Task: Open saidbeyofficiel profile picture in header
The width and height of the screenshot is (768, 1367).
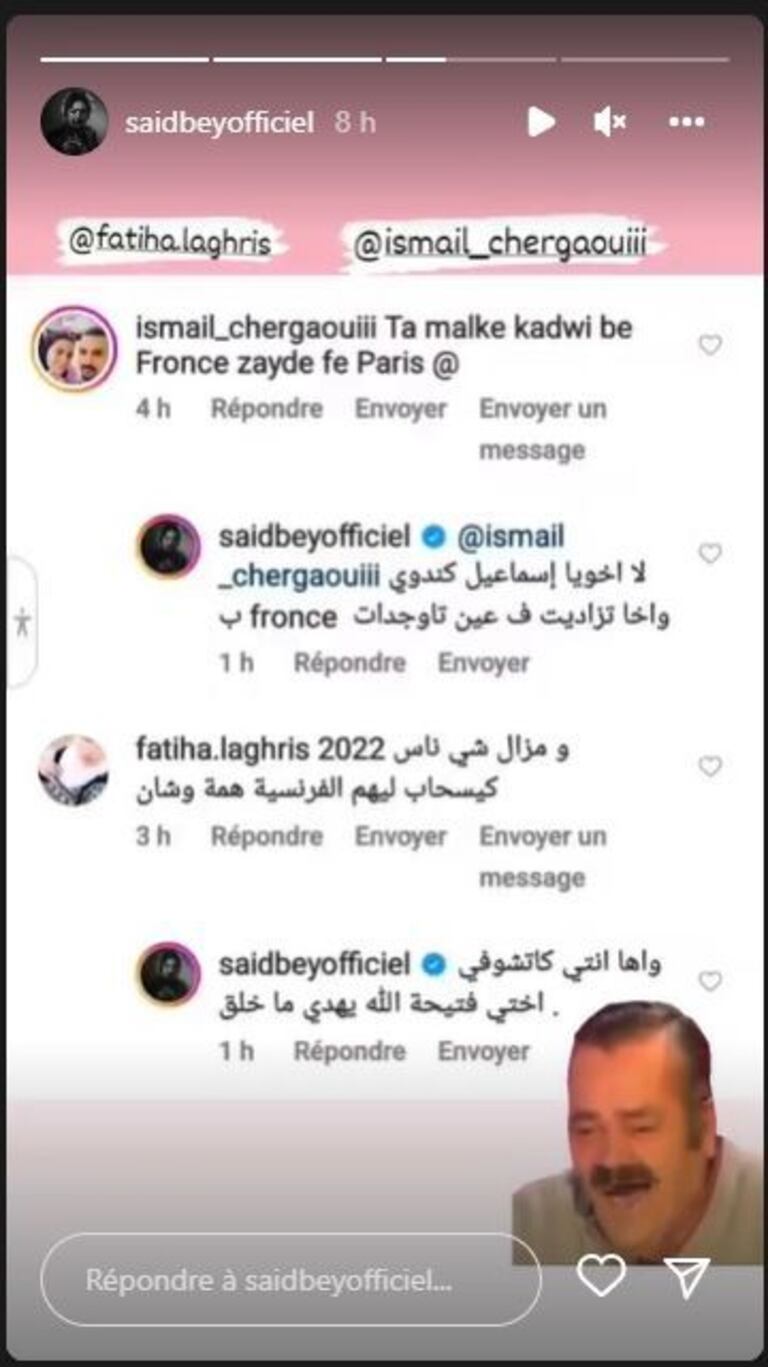Action: point(74,121)
